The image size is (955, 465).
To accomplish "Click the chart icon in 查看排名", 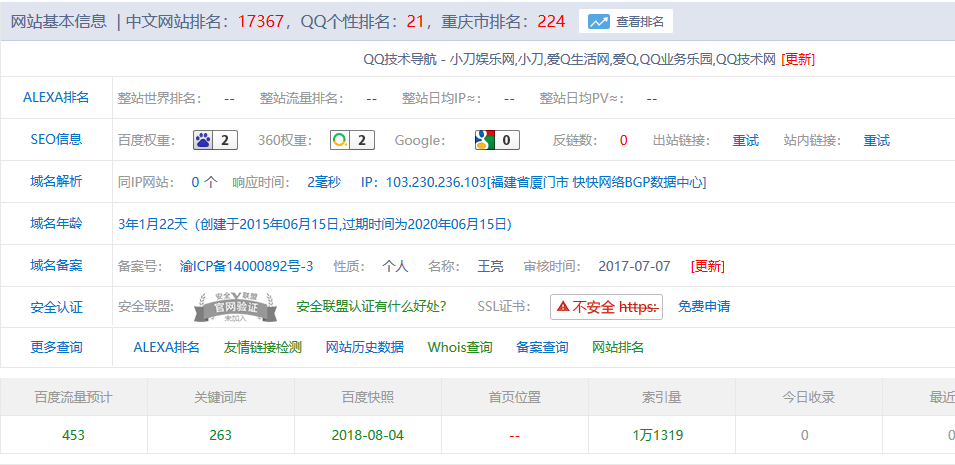I will tap(599, 22).
